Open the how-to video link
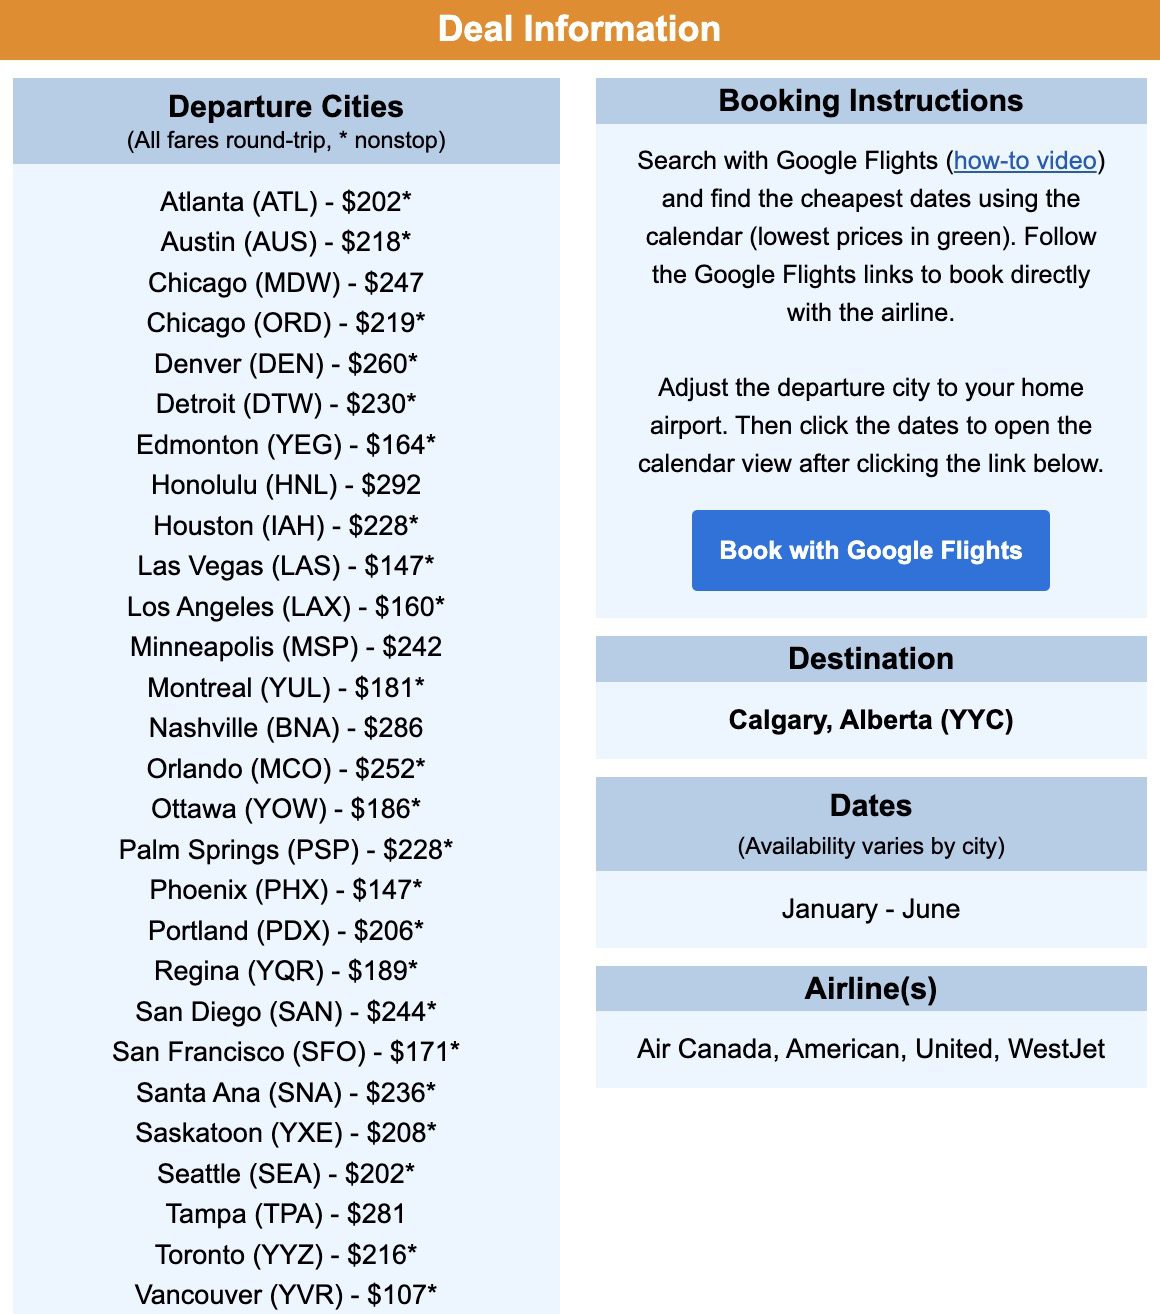This screenshot has height=1314, width=1160. pos(1025,160)
